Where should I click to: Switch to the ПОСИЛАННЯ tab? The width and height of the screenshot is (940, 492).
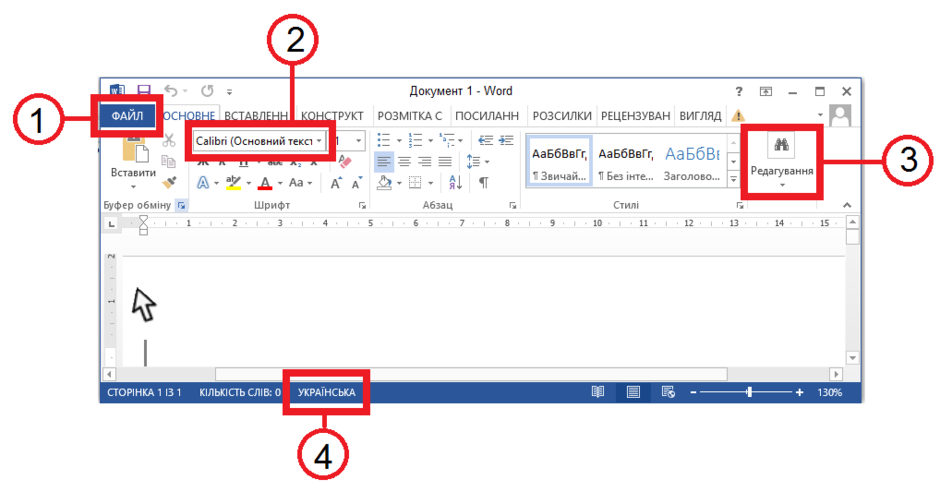(x=487, y=115)
